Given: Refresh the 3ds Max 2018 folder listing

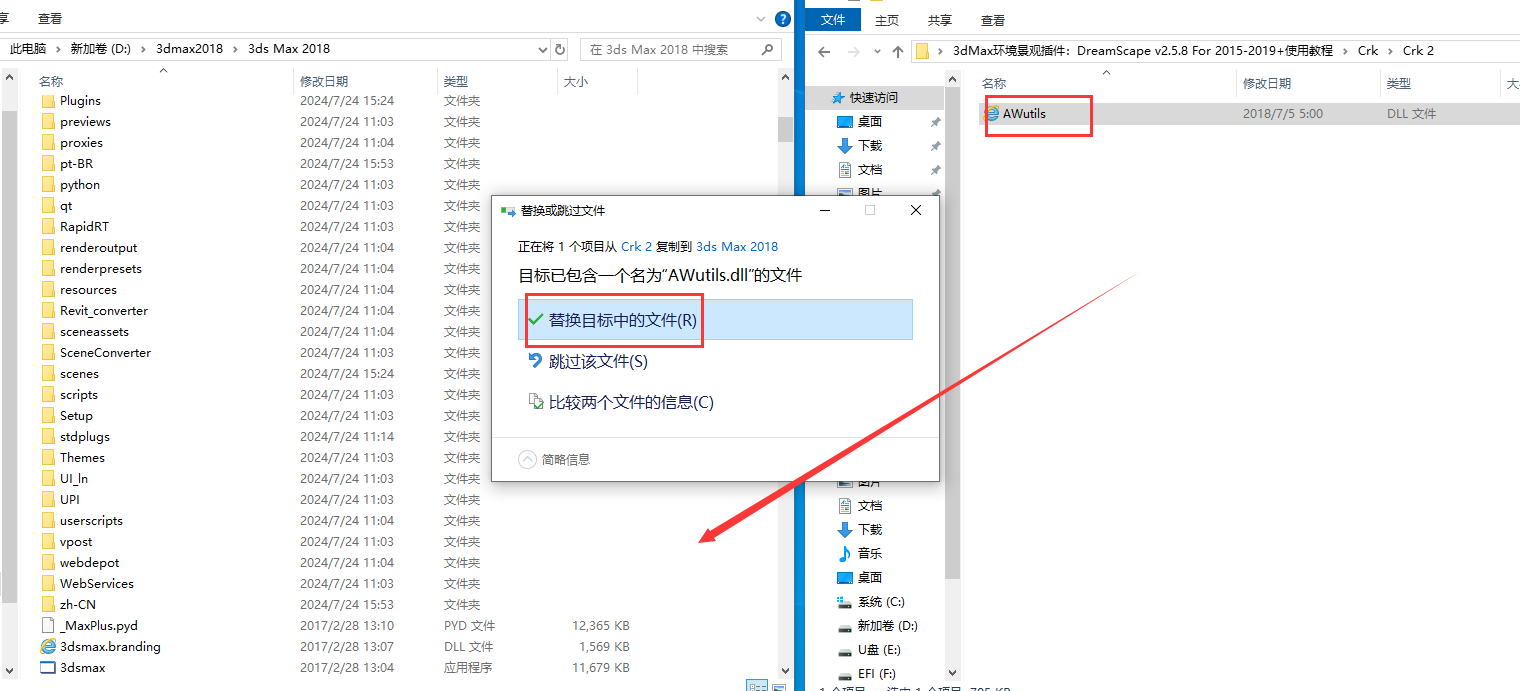Looking at the screenshot, I should click(x=560, y=49).
